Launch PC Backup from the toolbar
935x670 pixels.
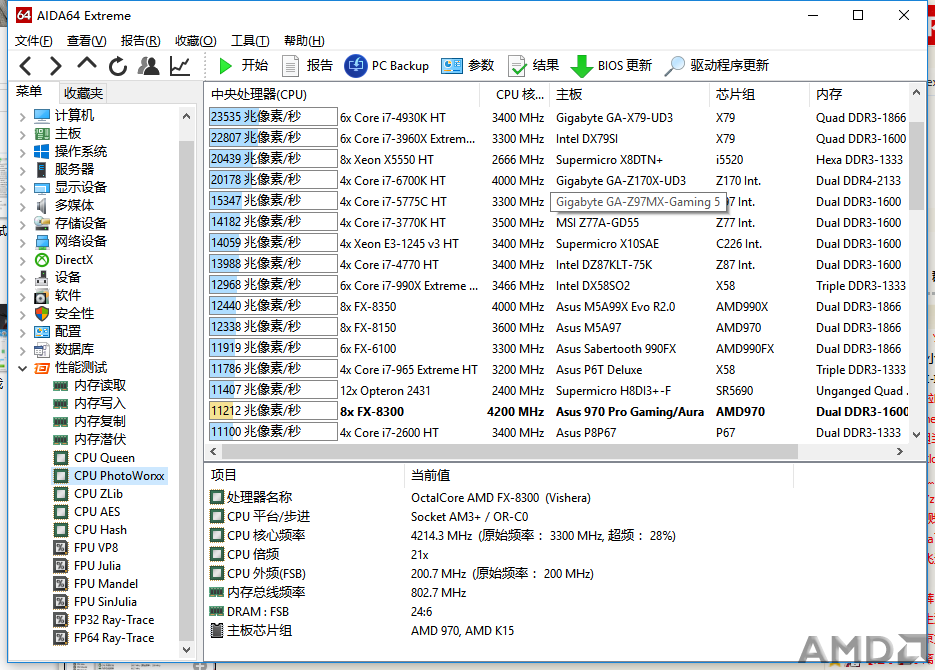[386, 66]
